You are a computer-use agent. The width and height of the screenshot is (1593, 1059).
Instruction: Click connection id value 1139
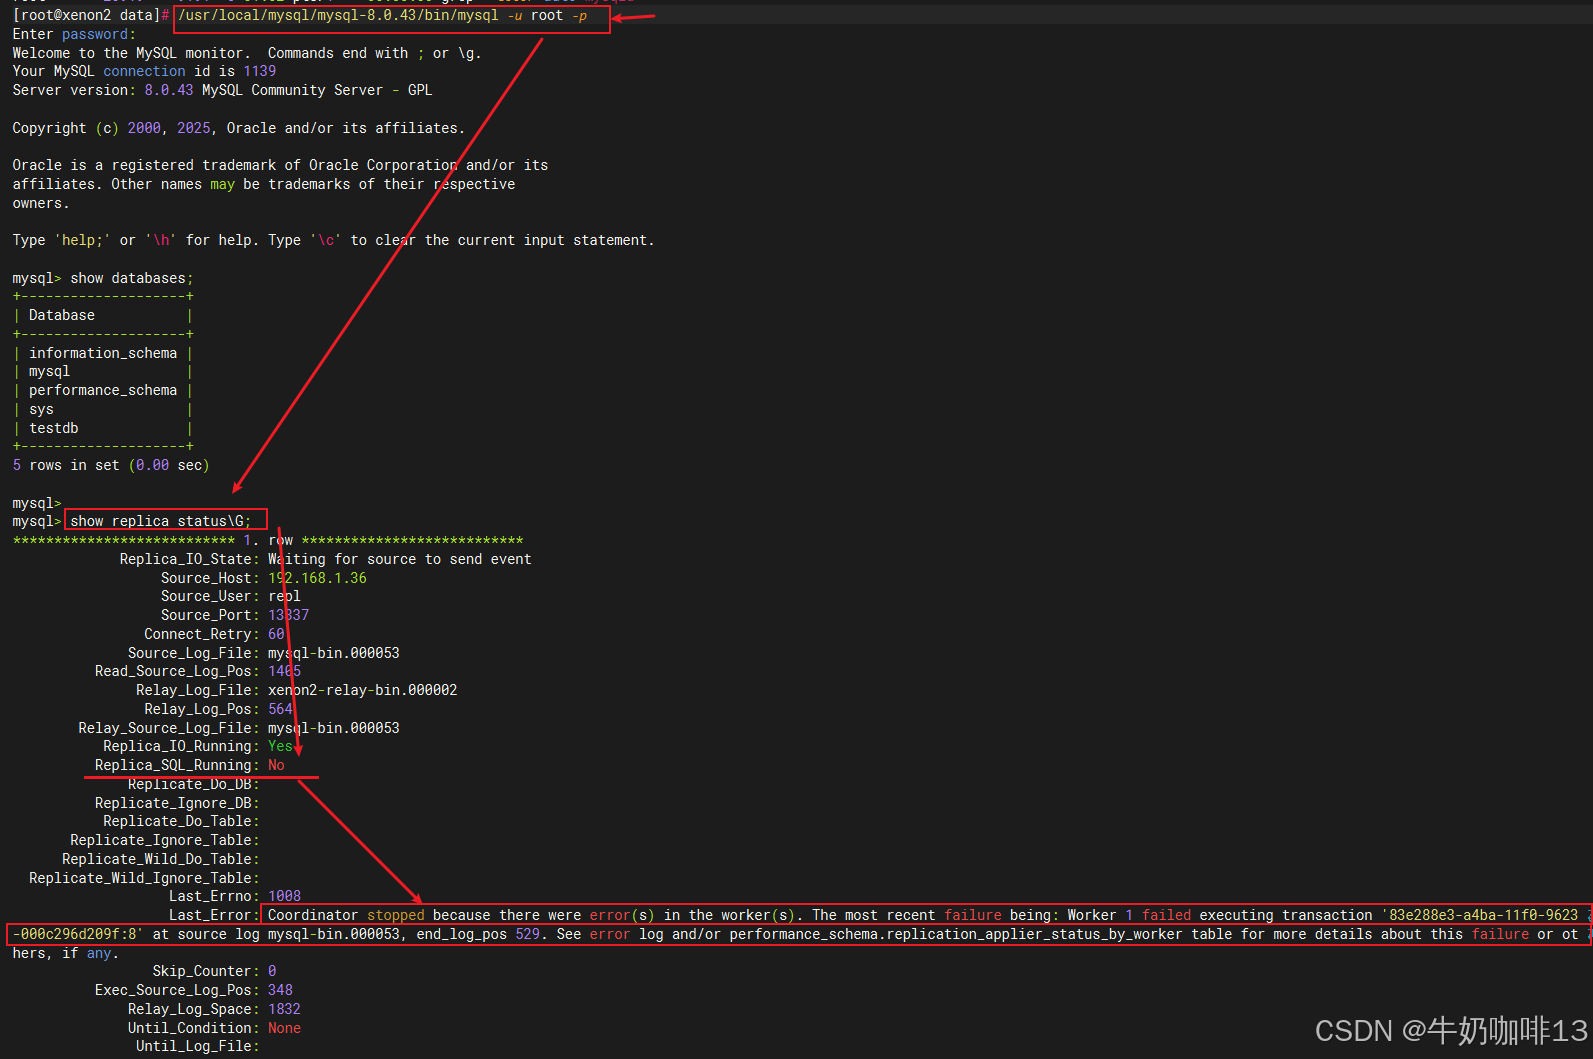pos(260,72)
